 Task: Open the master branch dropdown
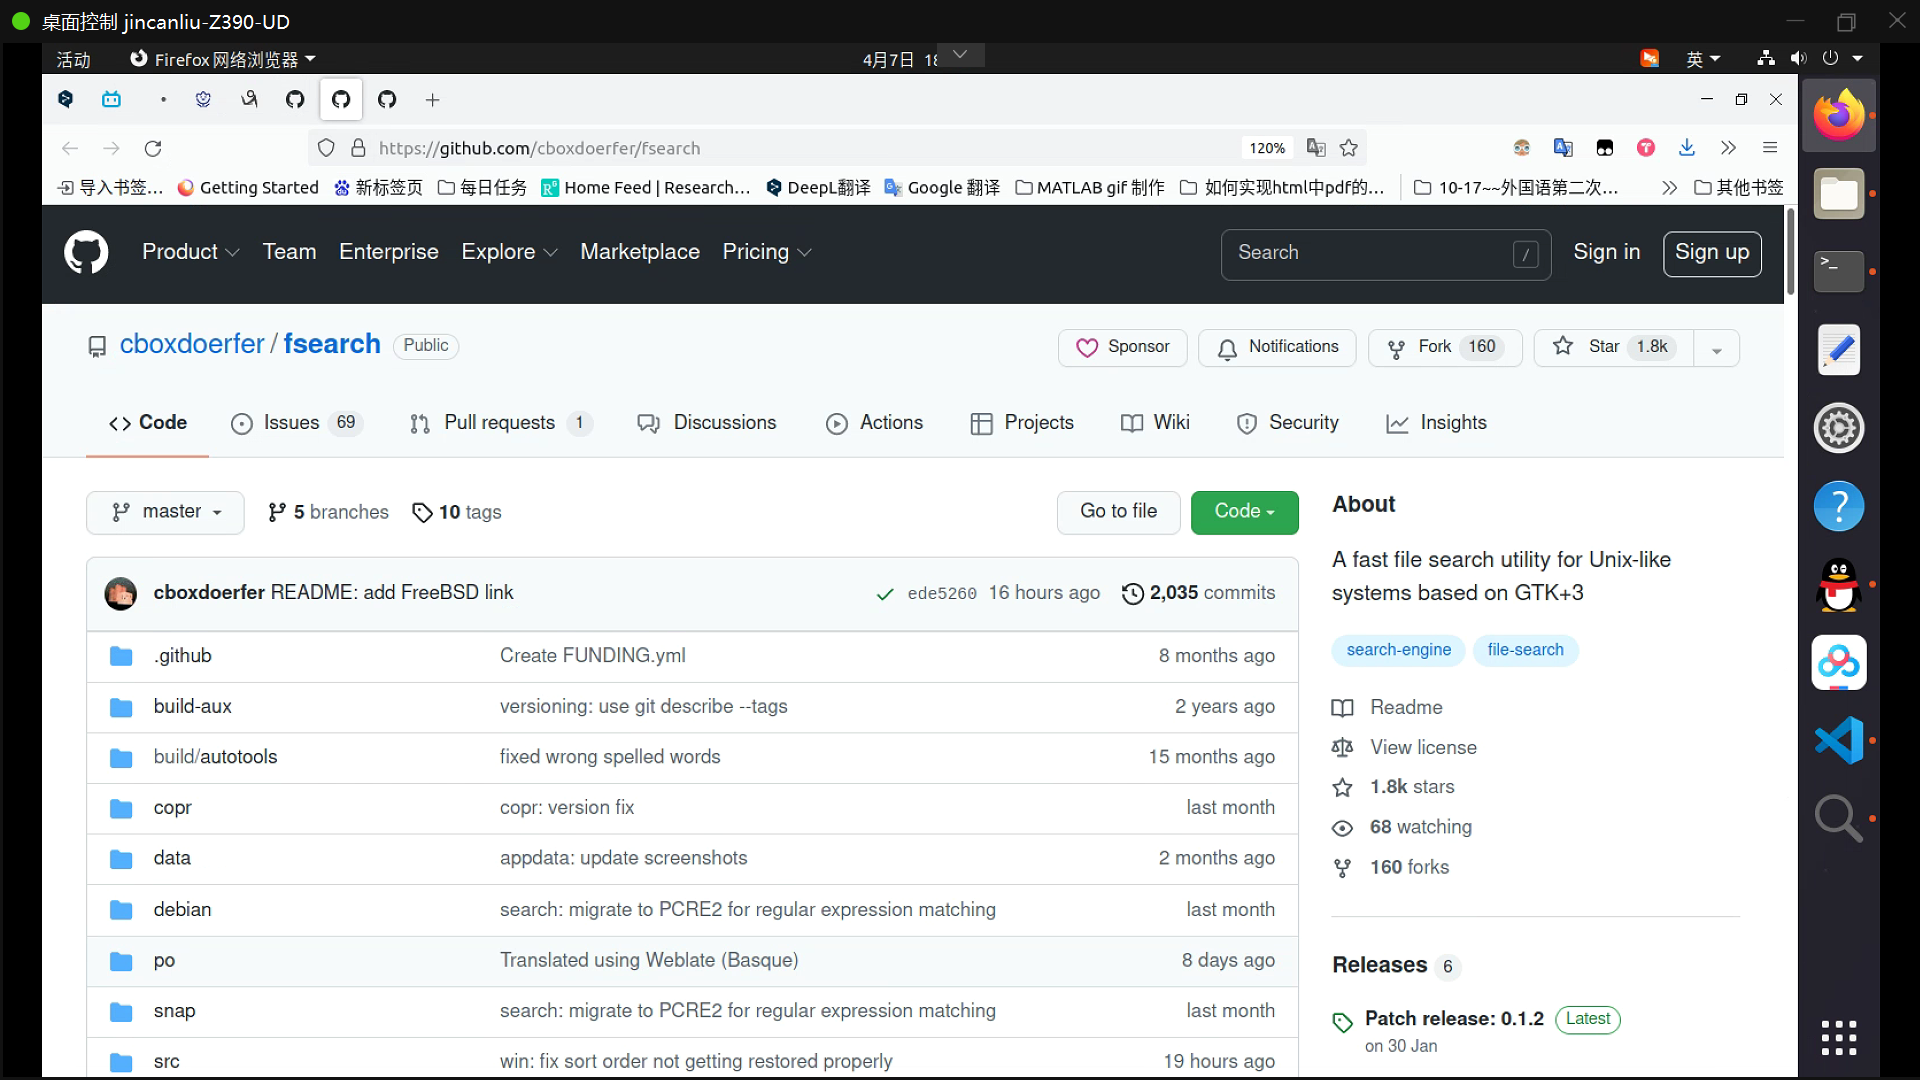(165, 512)
